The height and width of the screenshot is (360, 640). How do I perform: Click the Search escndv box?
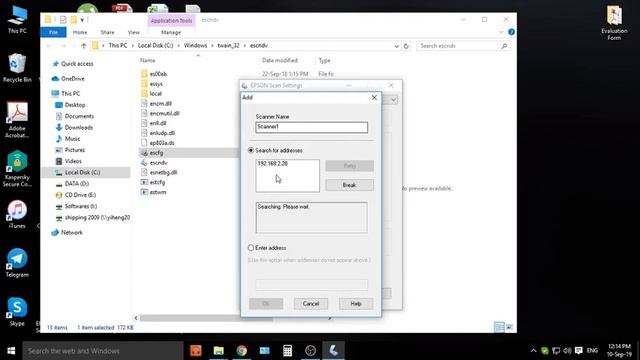464,46
